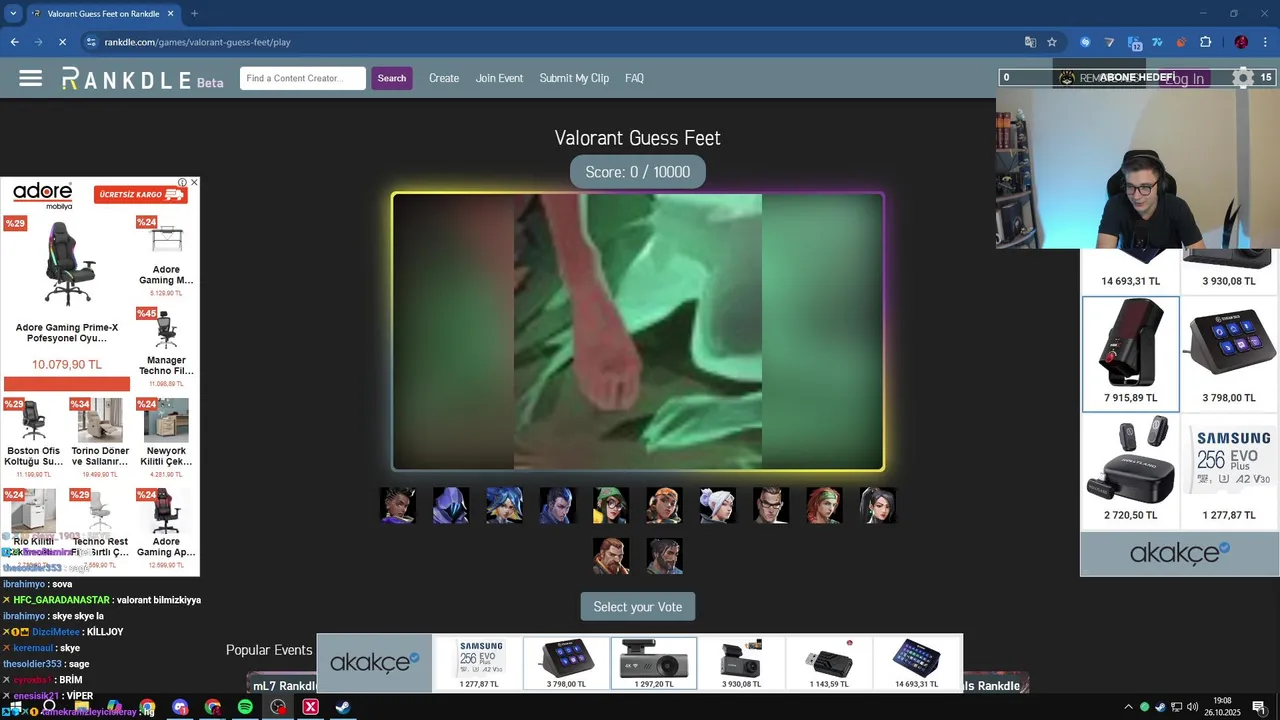Click the 1 143,59 TL USB adapter ad
The width and height of the screenshot is (1280, 720).
coord(828,663)
